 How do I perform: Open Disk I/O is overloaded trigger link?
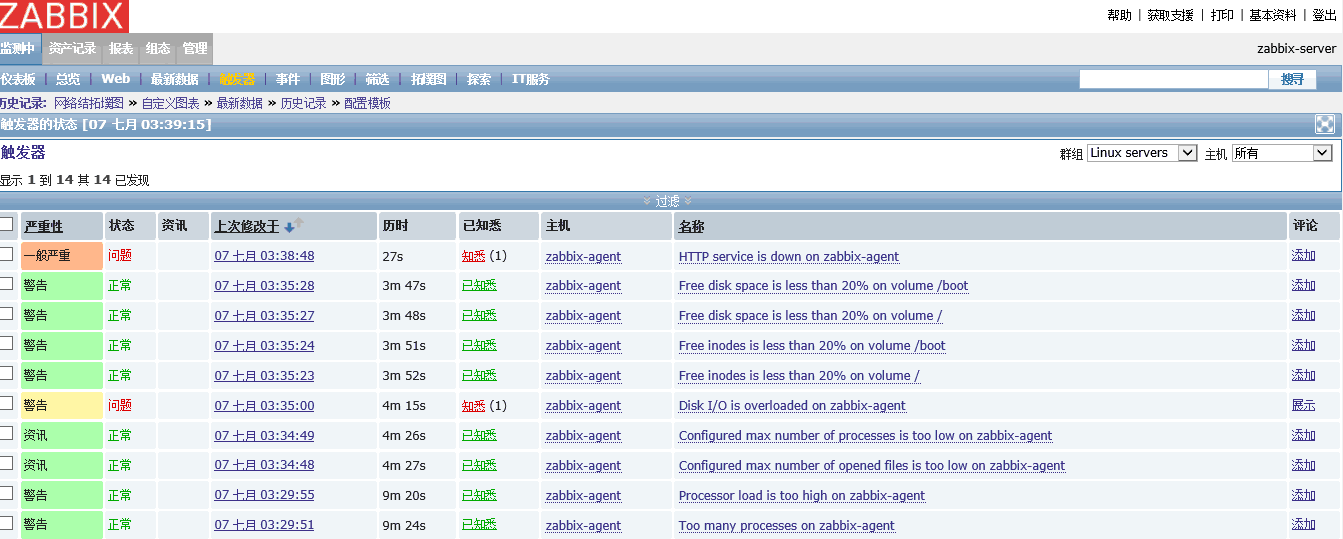[x=792, y=406]
